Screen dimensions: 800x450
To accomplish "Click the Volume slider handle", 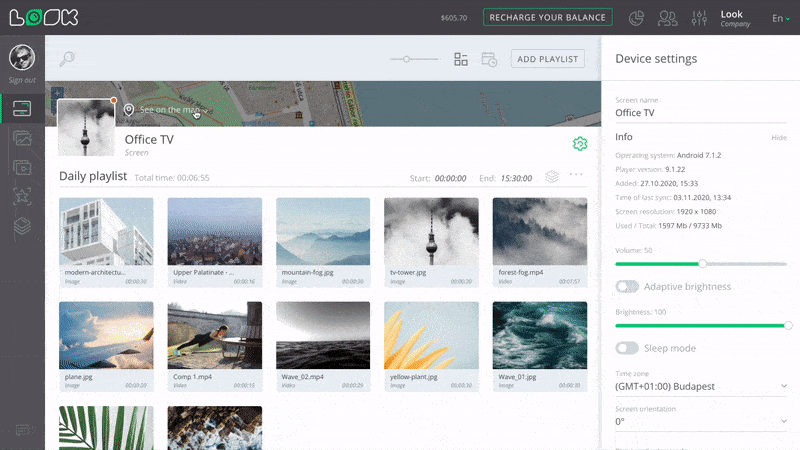I will 702,264.
